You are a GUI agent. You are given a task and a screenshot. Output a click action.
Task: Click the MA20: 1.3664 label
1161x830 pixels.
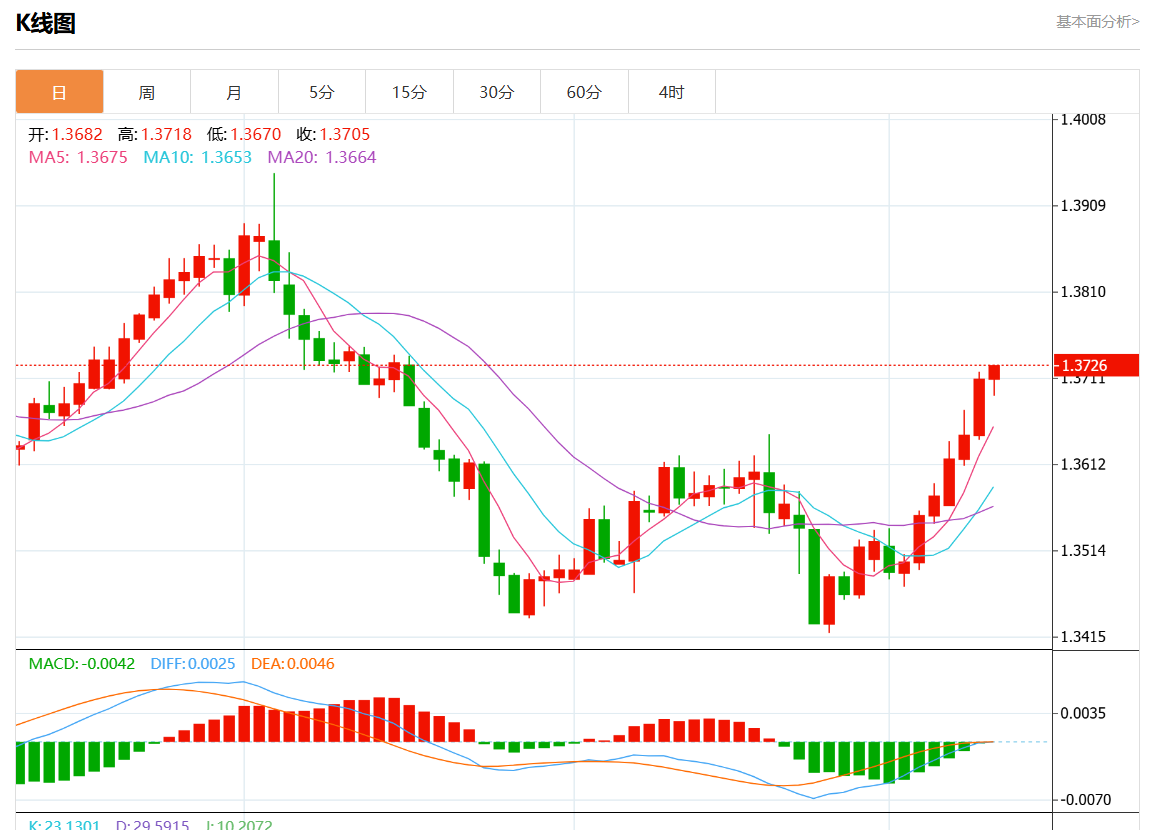coord(321,157)
